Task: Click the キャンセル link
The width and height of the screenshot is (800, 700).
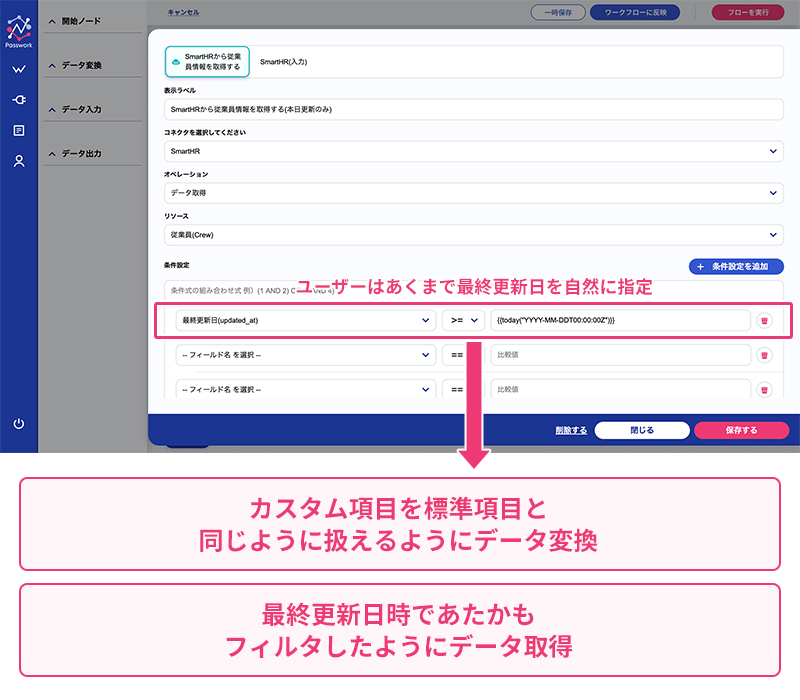Action: coord(184,12)
